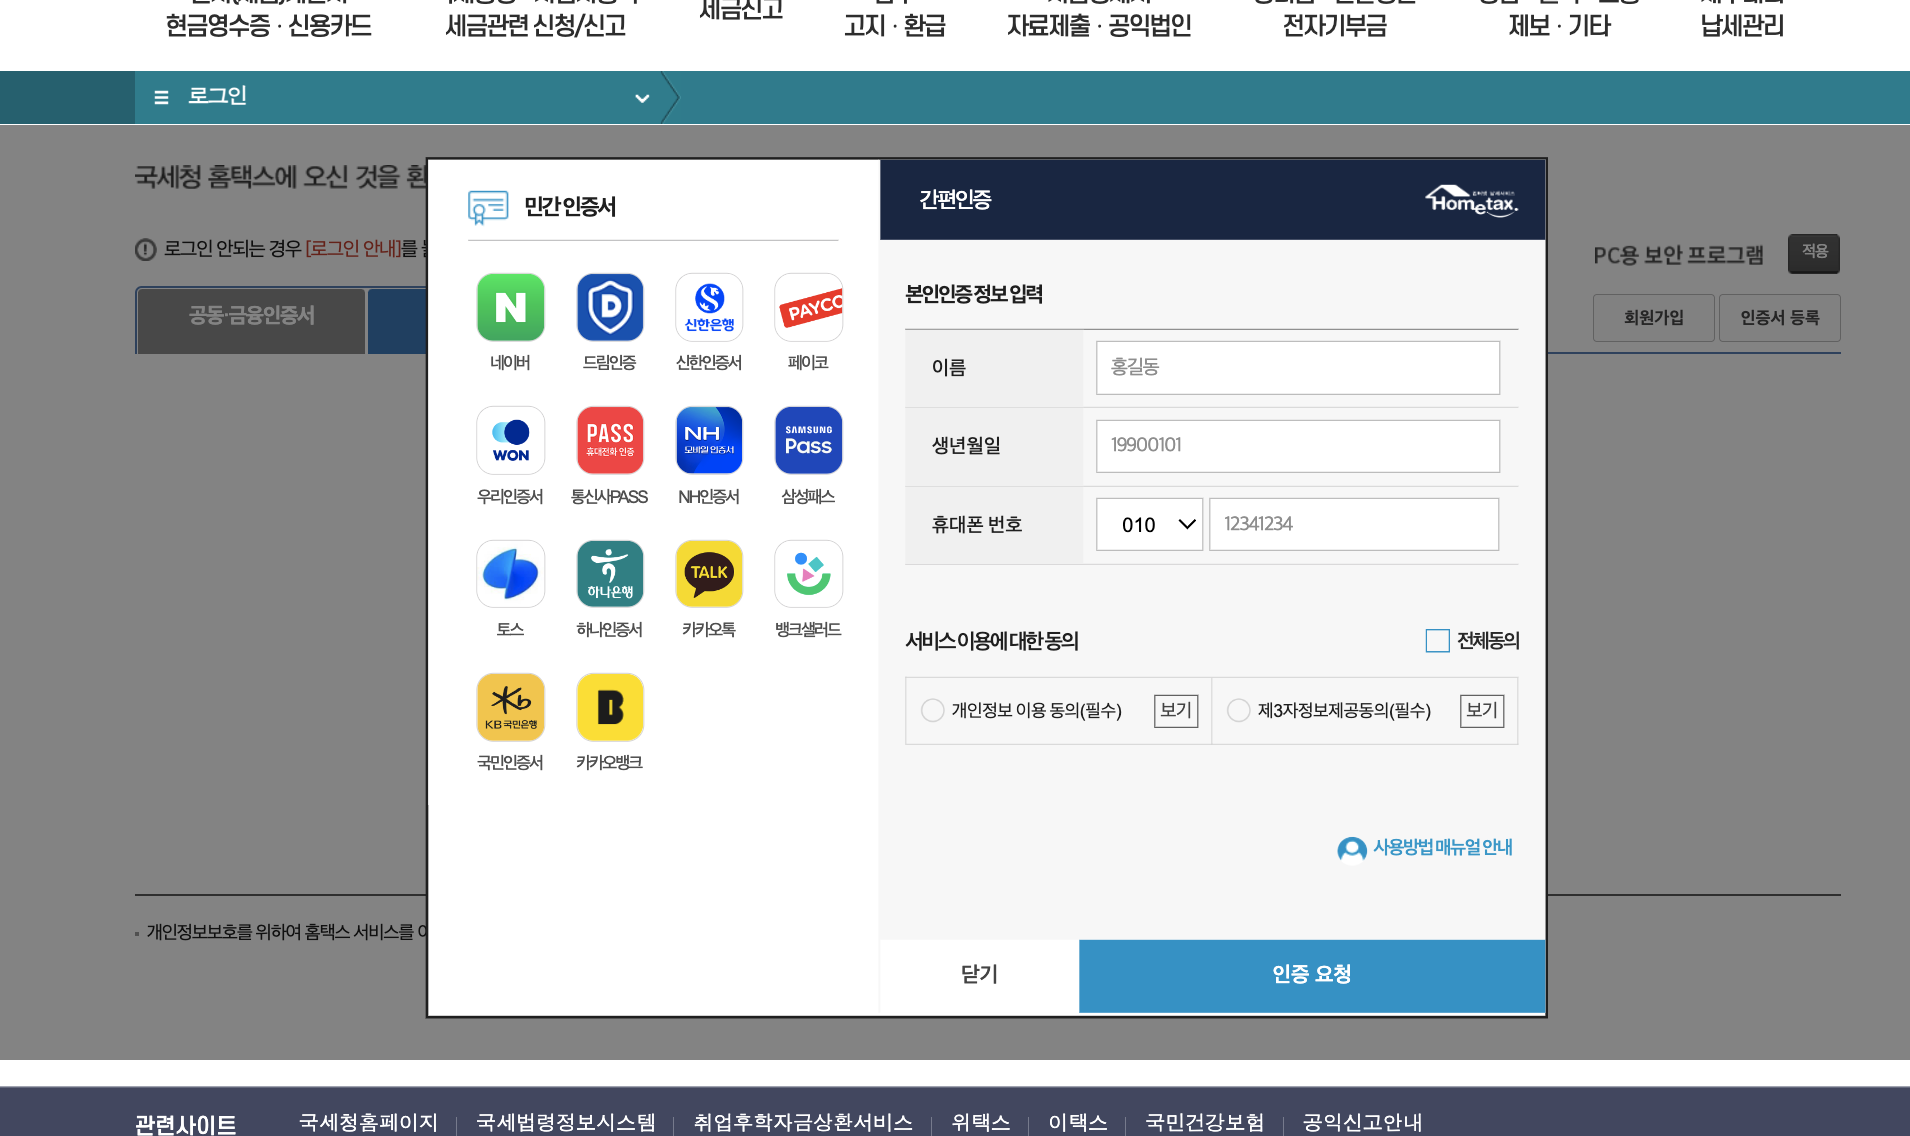Open the 로그인 안내 link
1910x1136 pixels.
tap(353, 249)
